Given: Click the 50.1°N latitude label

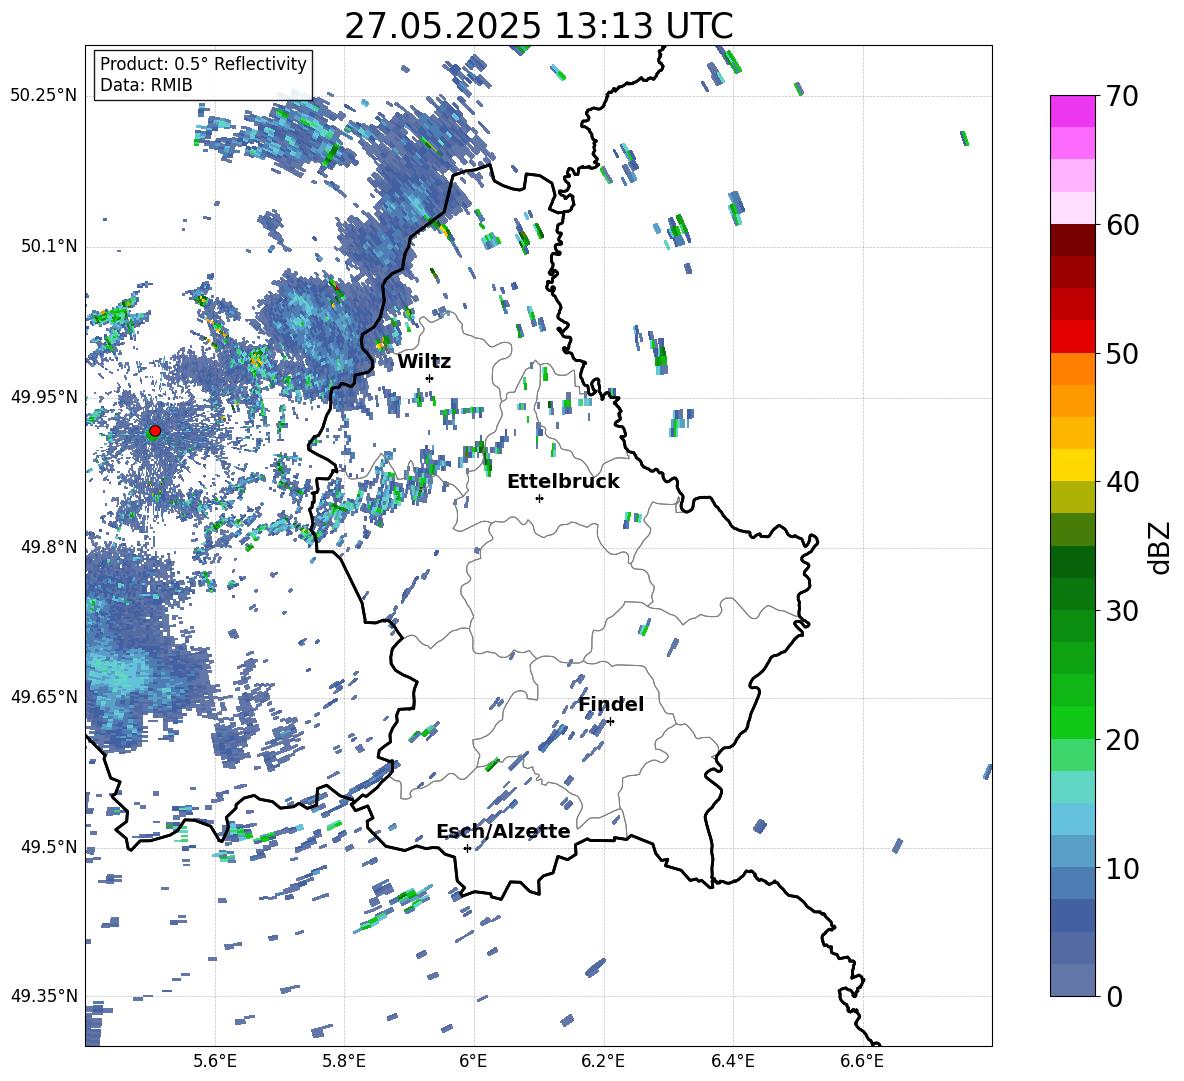Looking at the screenshot, I should [x=48, y=246].
